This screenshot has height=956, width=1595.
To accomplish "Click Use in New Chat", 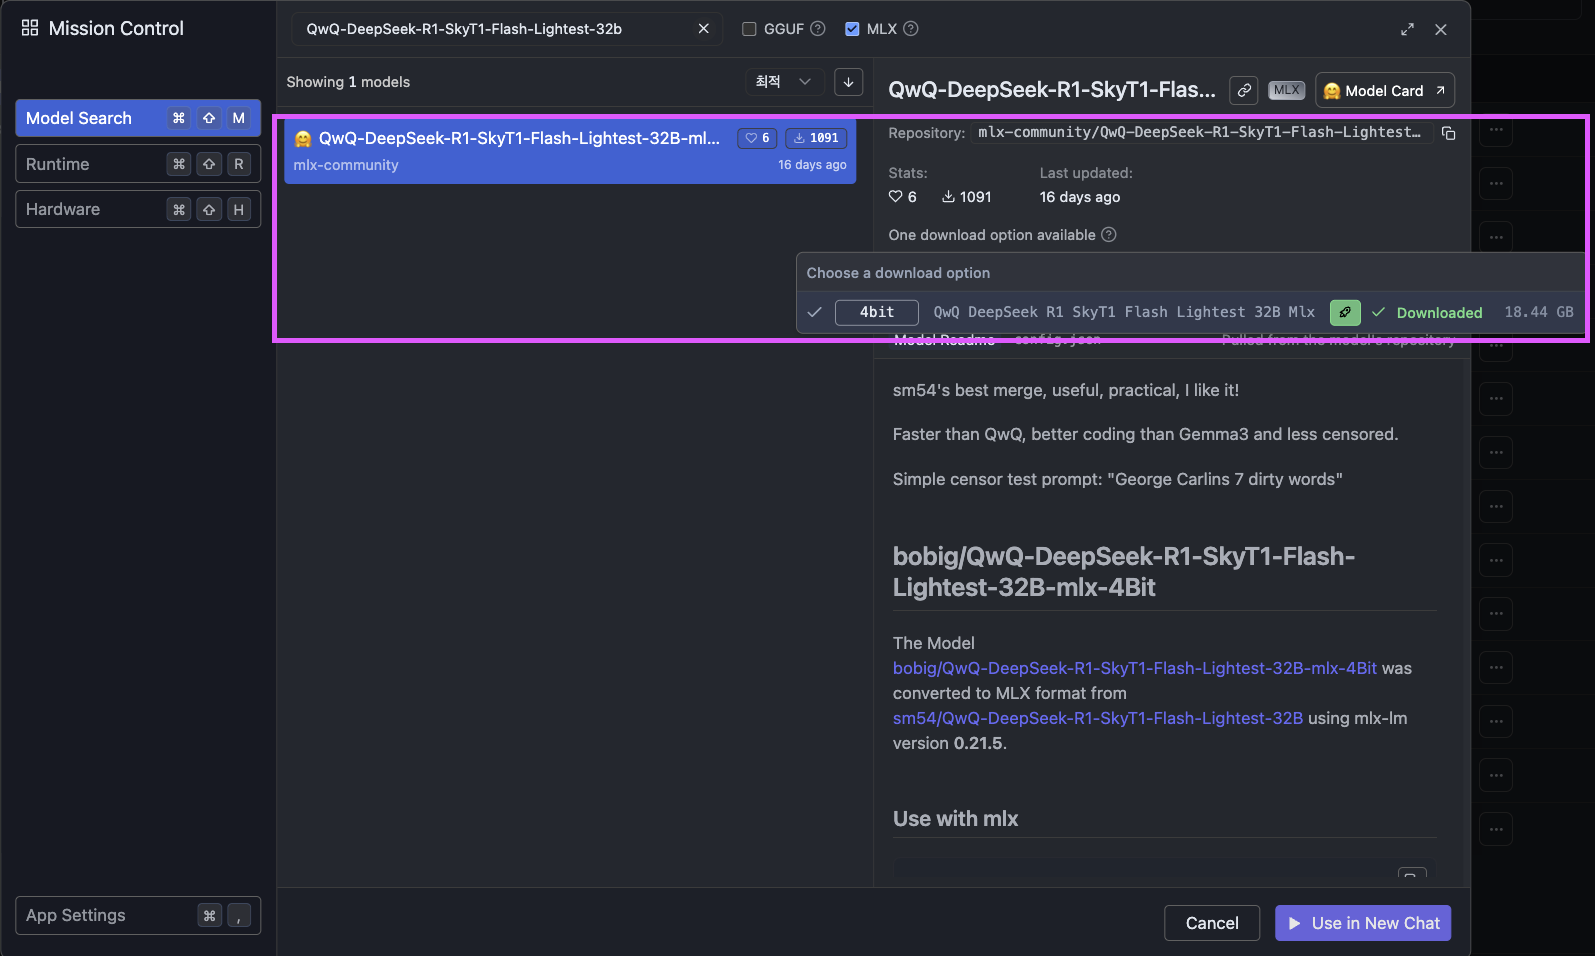I will (x=1363, y=923).
